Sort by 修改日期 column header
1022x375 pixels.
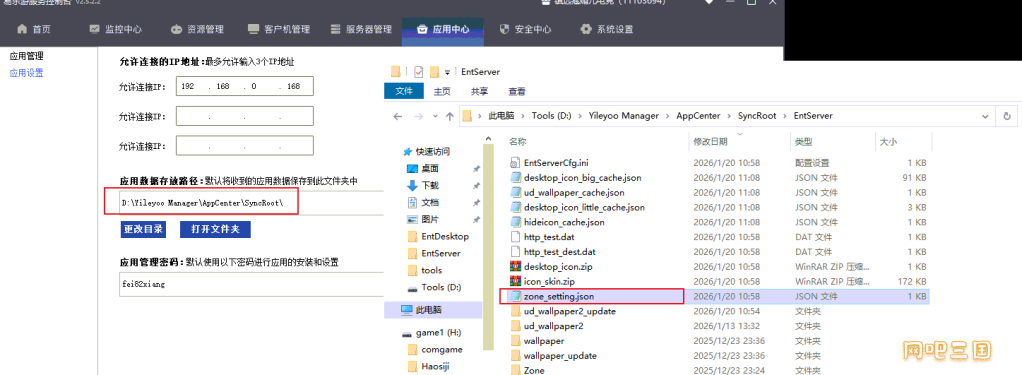tap(710, 141)
